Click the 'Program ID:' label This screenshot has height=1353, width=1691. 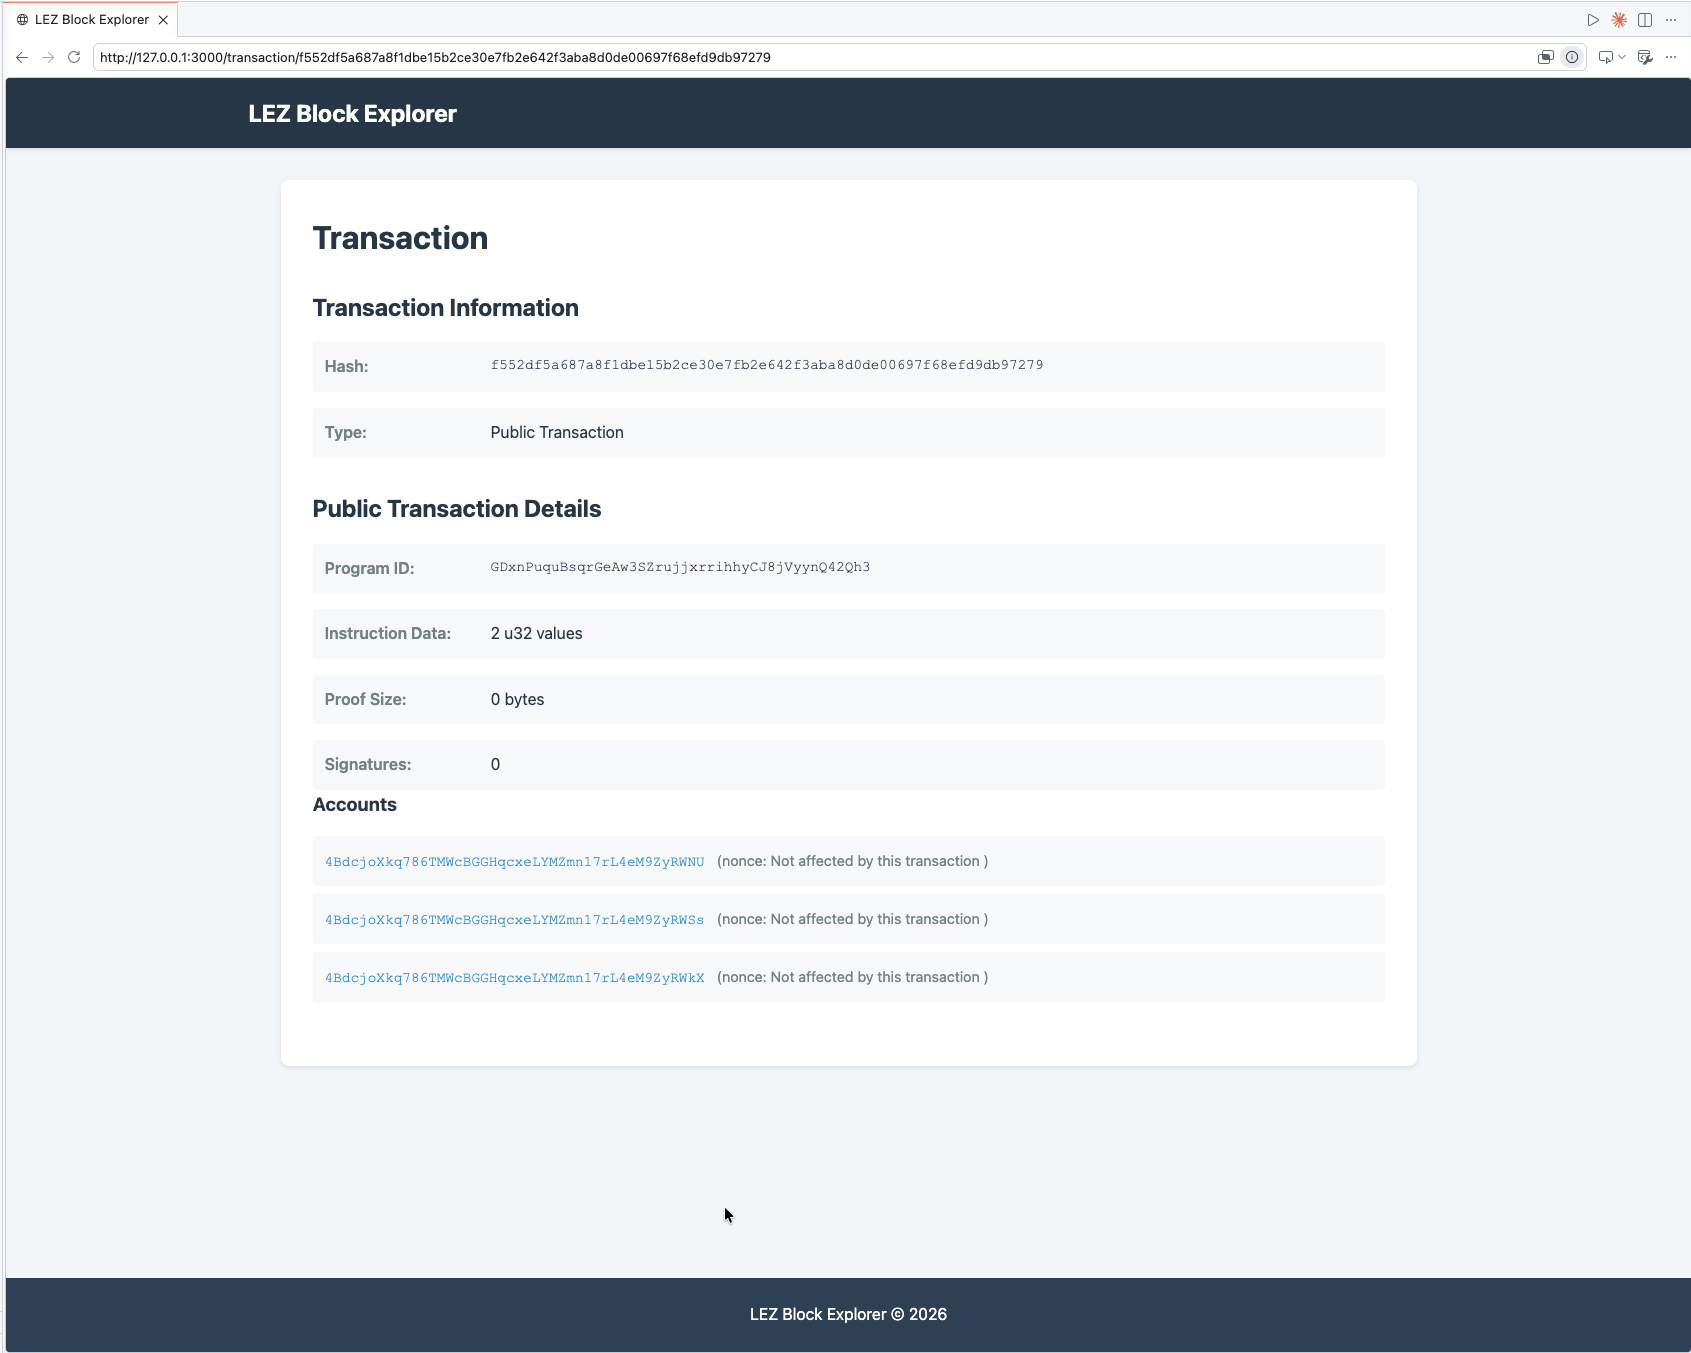pyautogui.click(x=369, y=568)
